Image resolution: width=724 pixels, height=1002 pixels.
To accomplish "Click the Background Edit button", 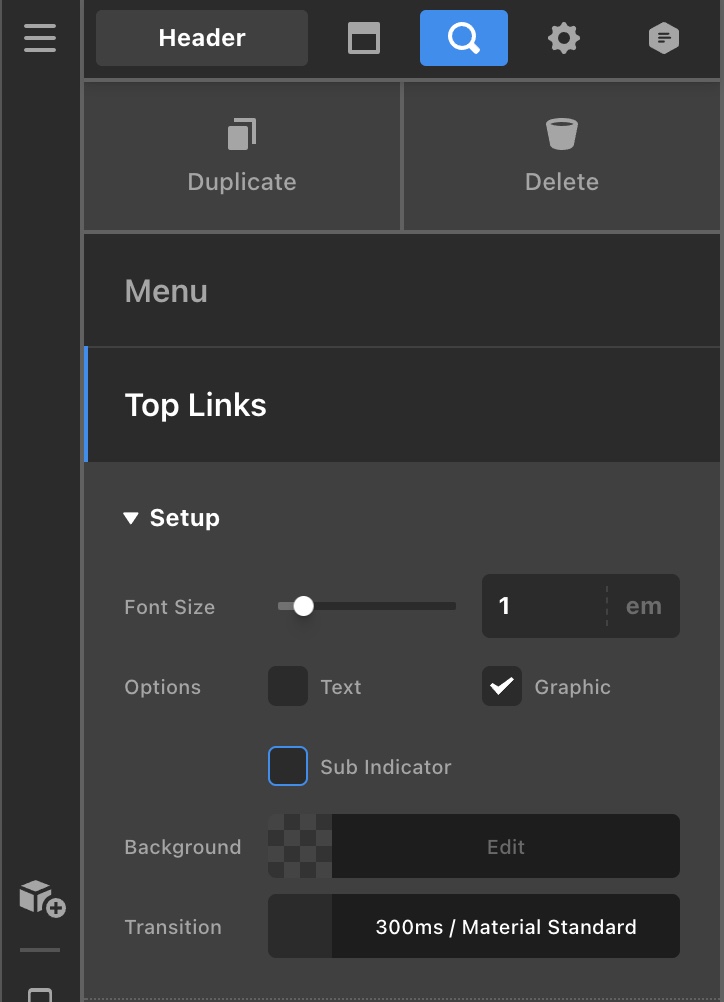I will click(x=505, y=847).
